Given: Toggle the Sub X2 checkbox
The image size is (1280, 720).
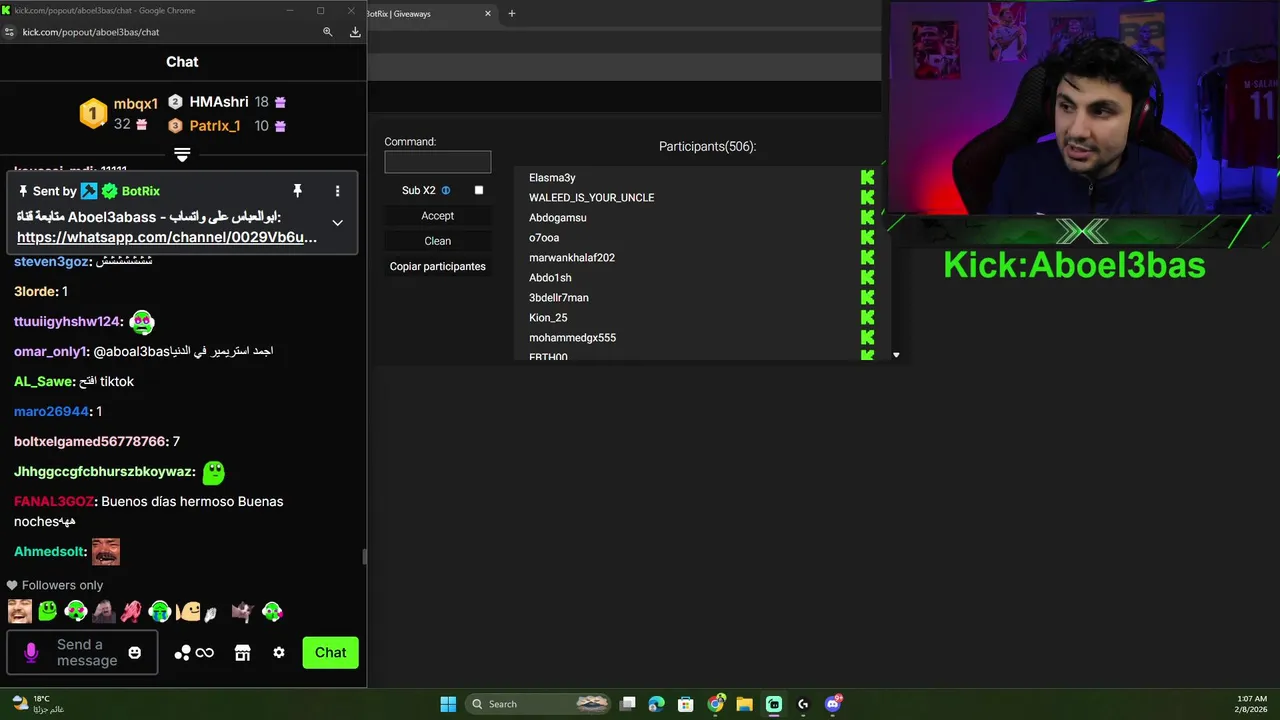Looking at the screenshot, I should click(x=479, y=190).
